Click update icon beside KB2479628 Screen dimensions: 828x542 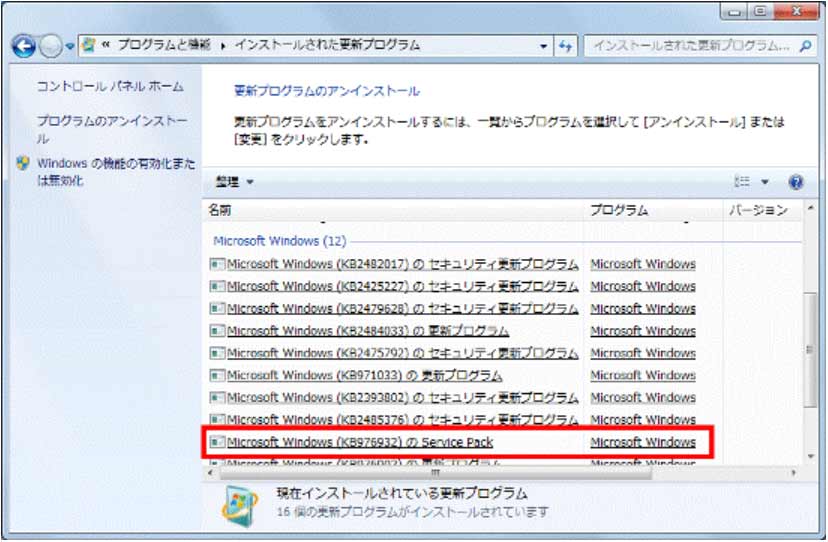click(x=217, y=308)
